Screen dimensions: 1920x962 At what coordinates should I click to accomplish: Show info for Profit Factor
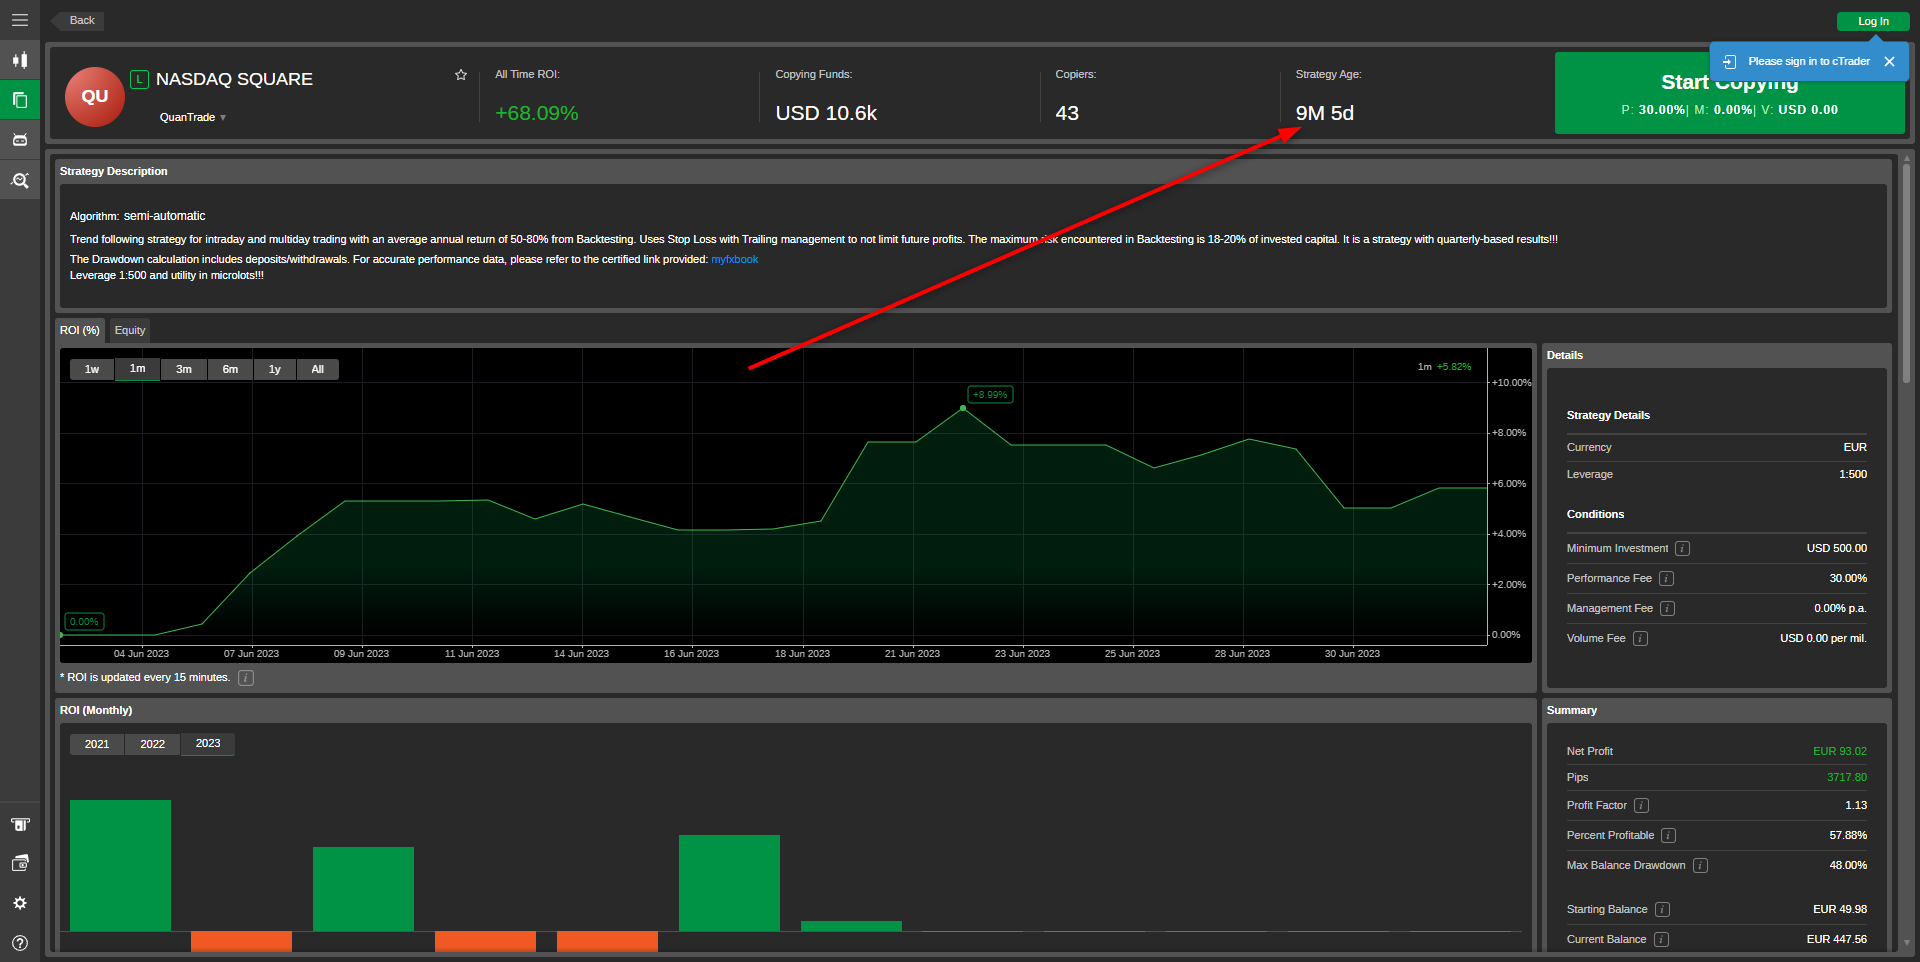point(1641,805)
